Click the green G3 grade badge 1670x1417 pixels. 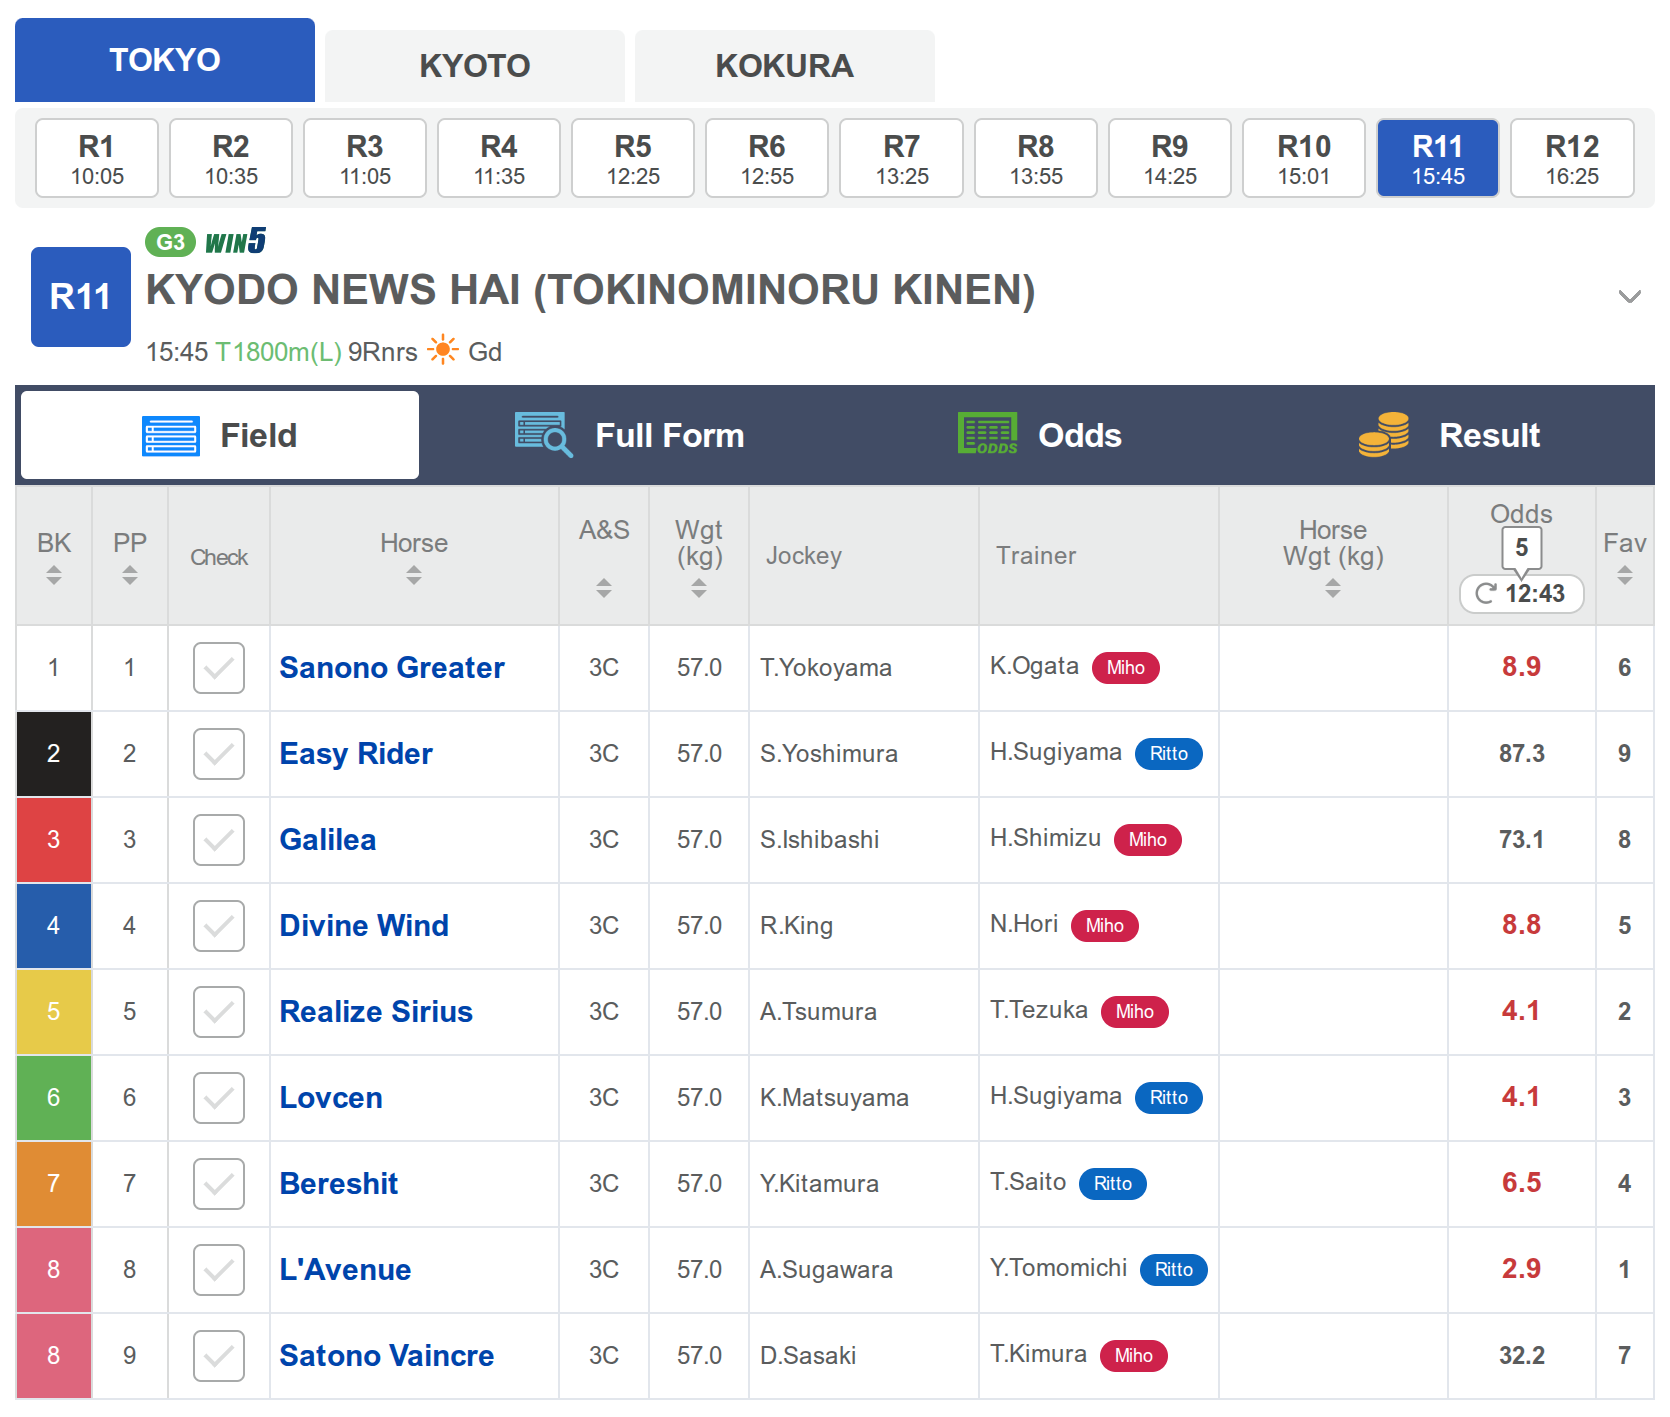pyautogui.click(x=170, y=242)
